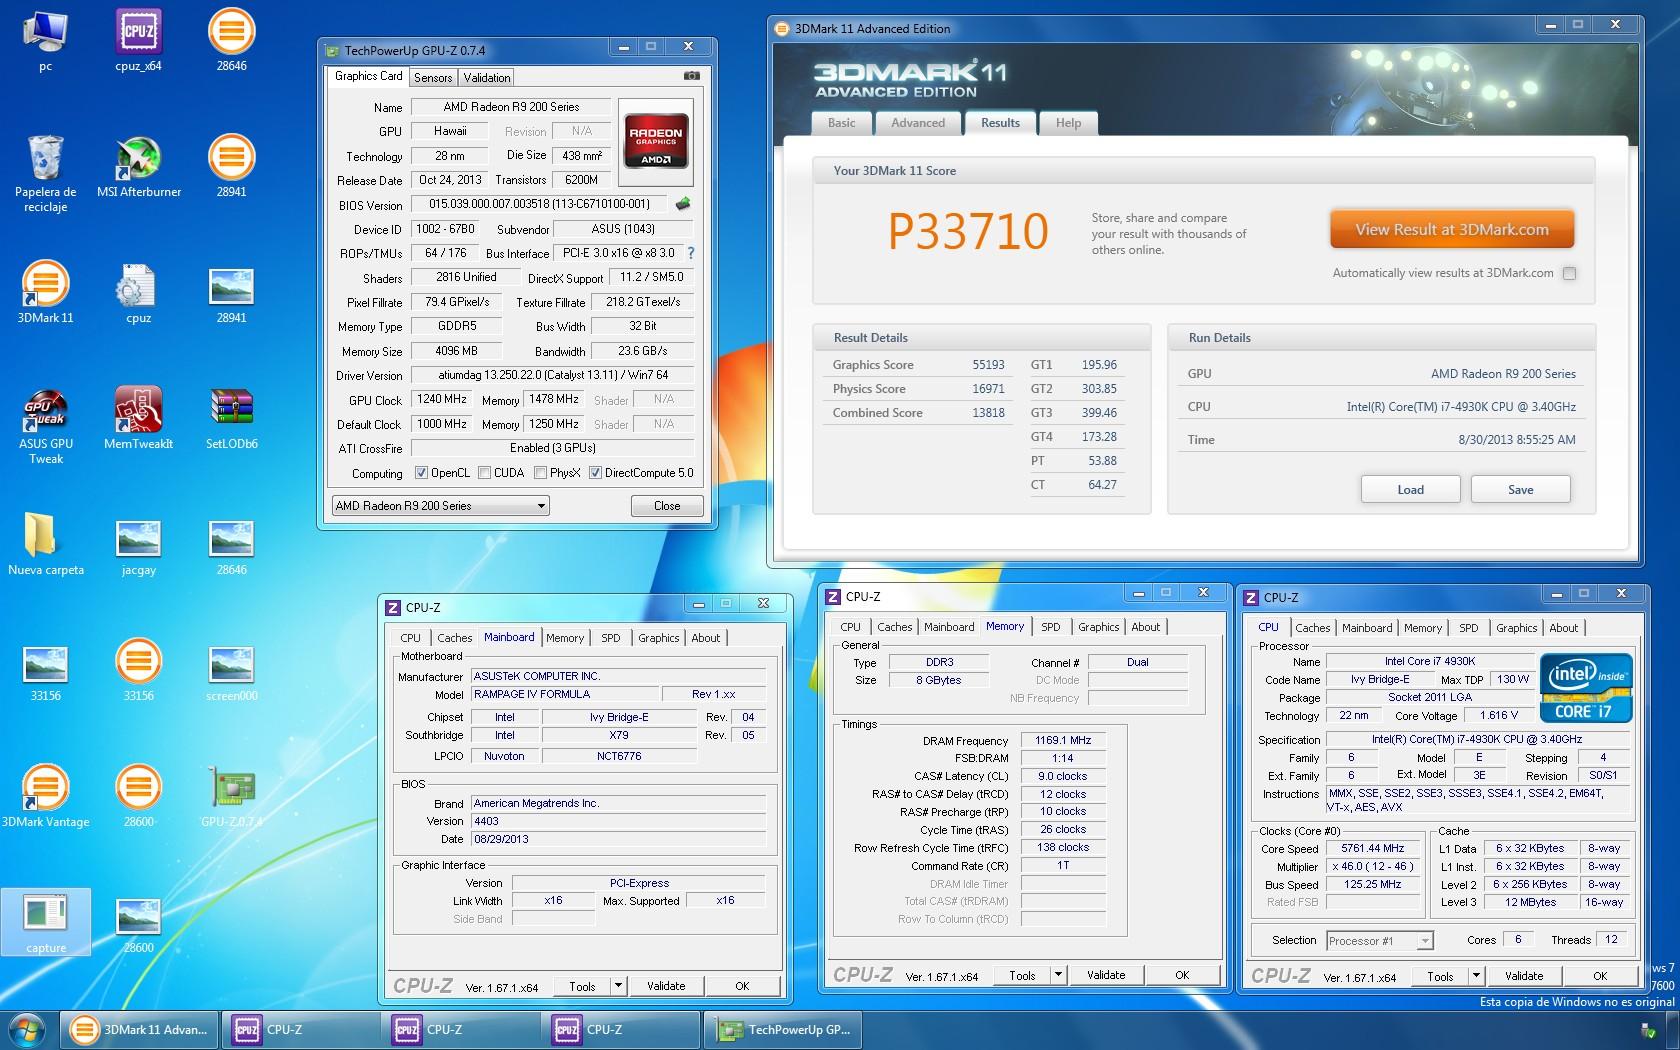Viewport: 1680px width, 1050px height.
Task: Switch to Sensors tab in GPU-Z
Action: (x=433, y=77)
